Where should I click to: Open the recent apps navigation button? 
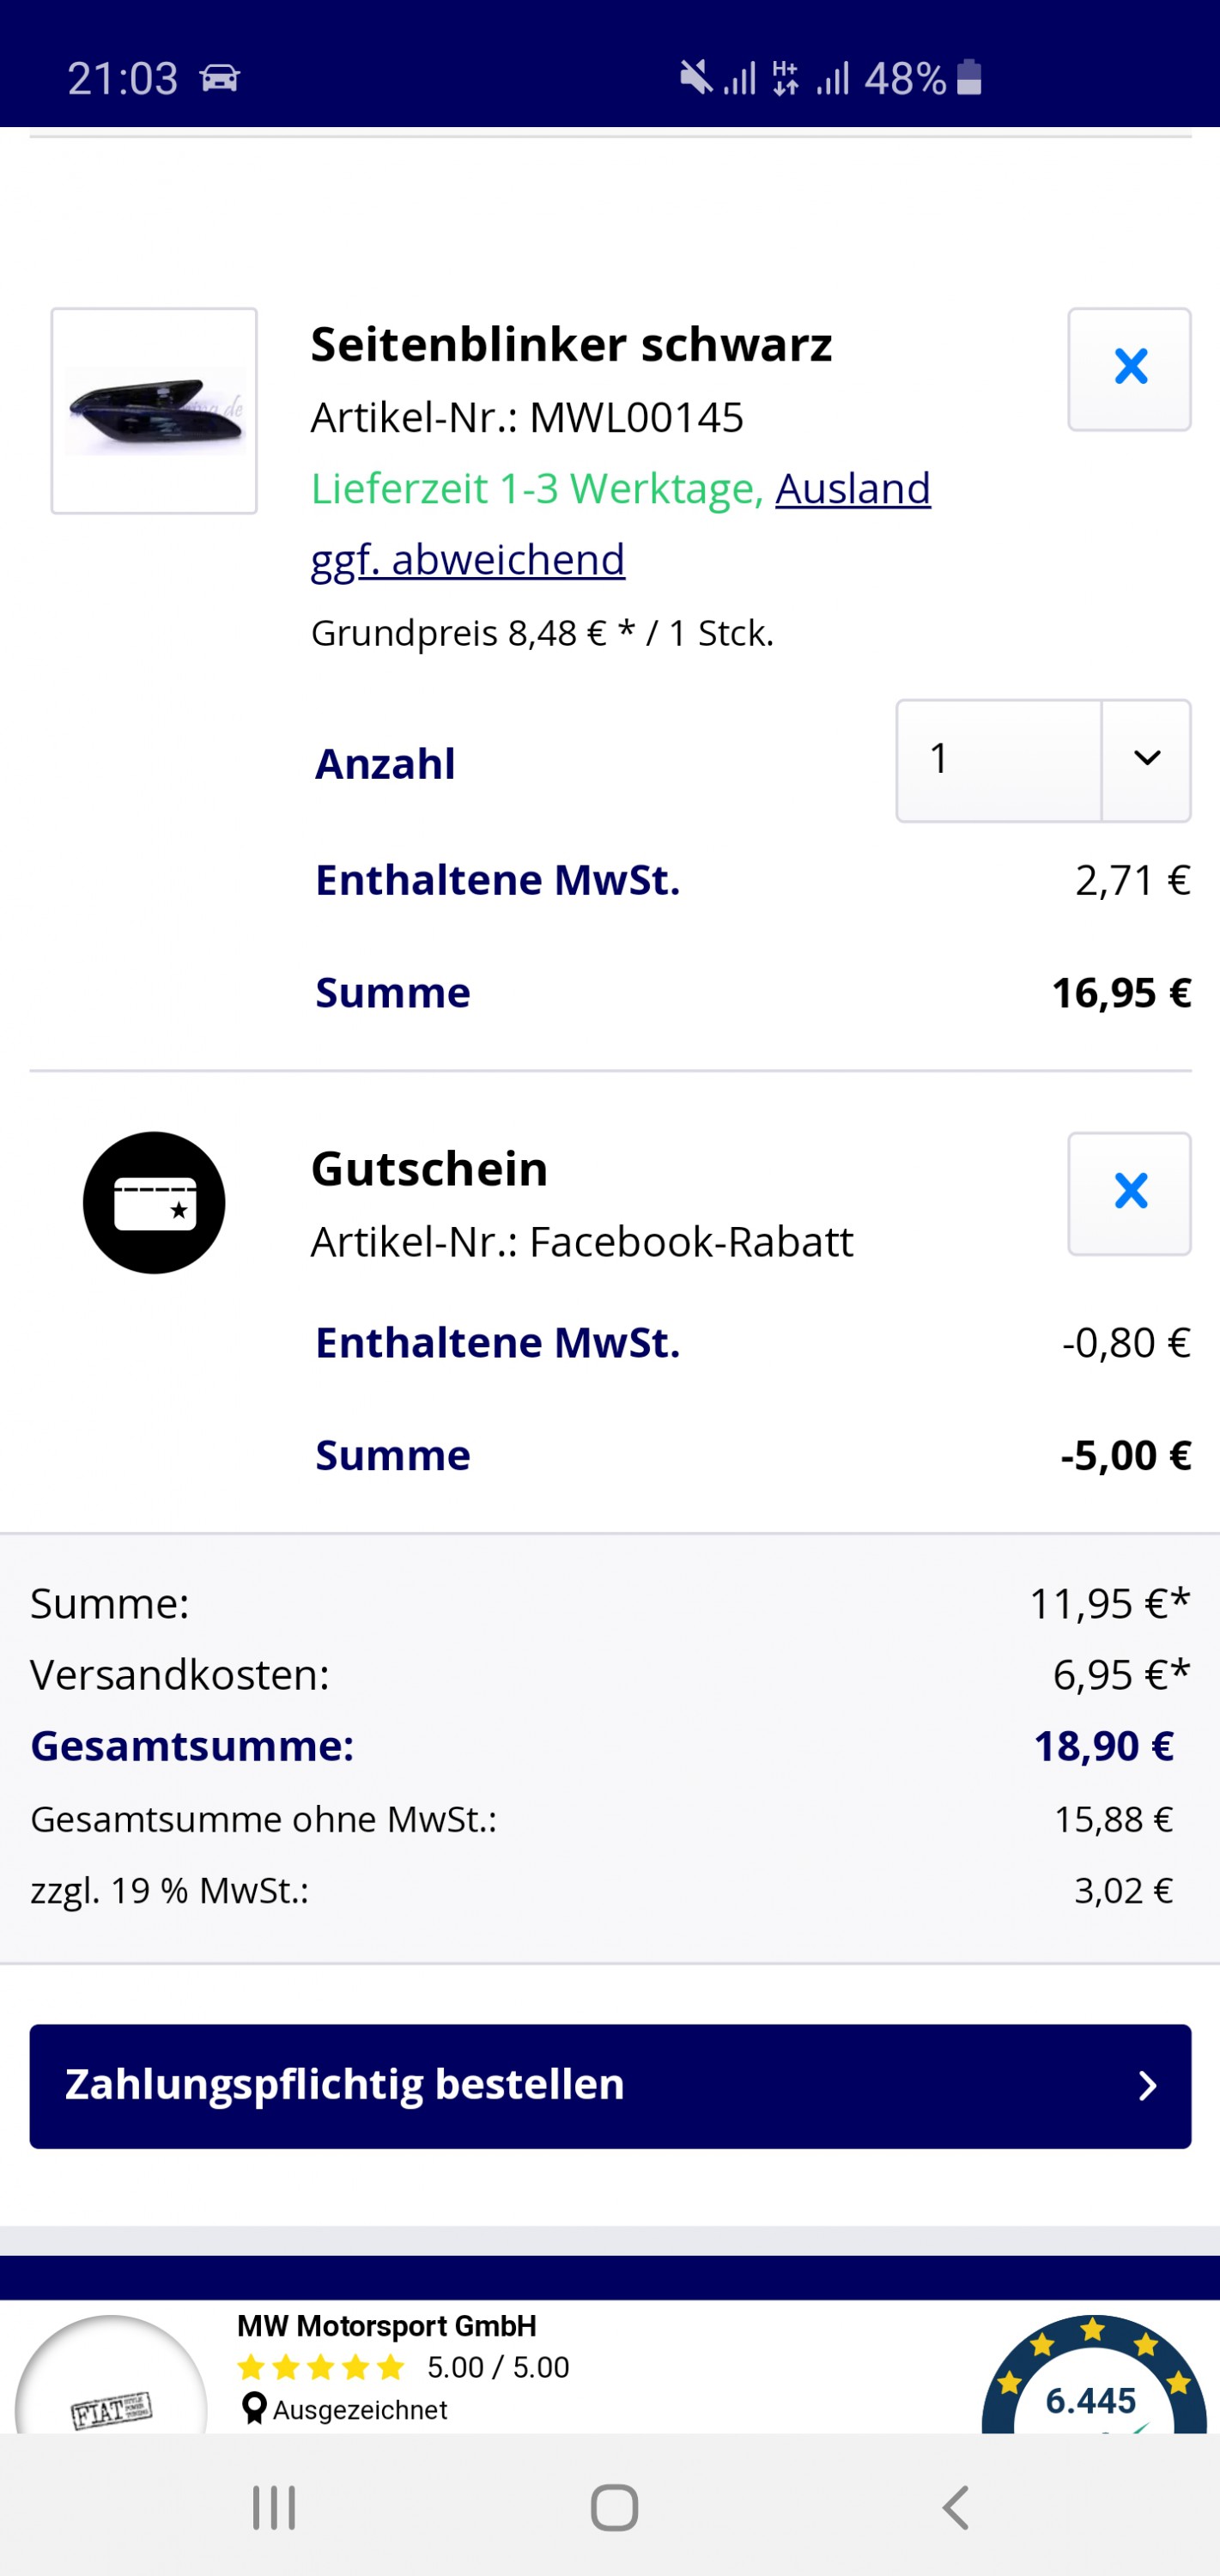[274, 2507]
